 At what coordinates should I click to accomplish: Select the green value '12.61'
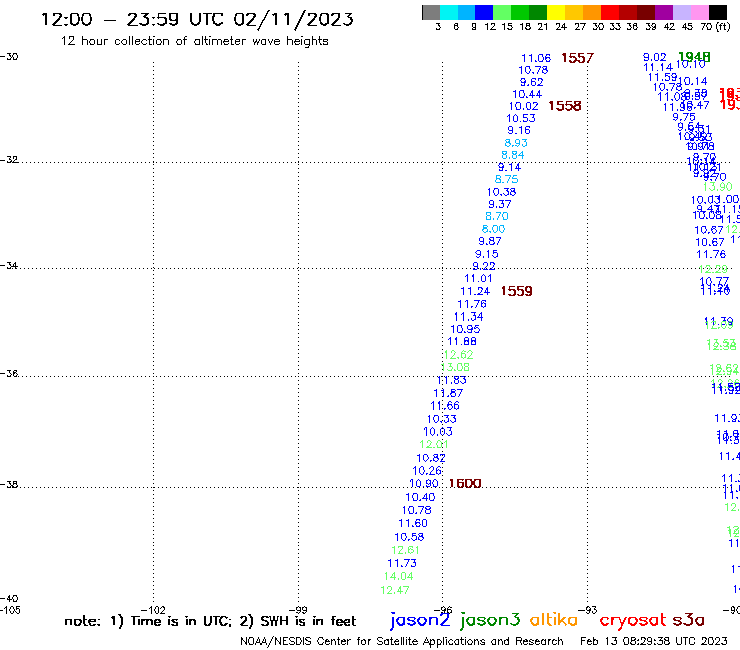point(405,550)
